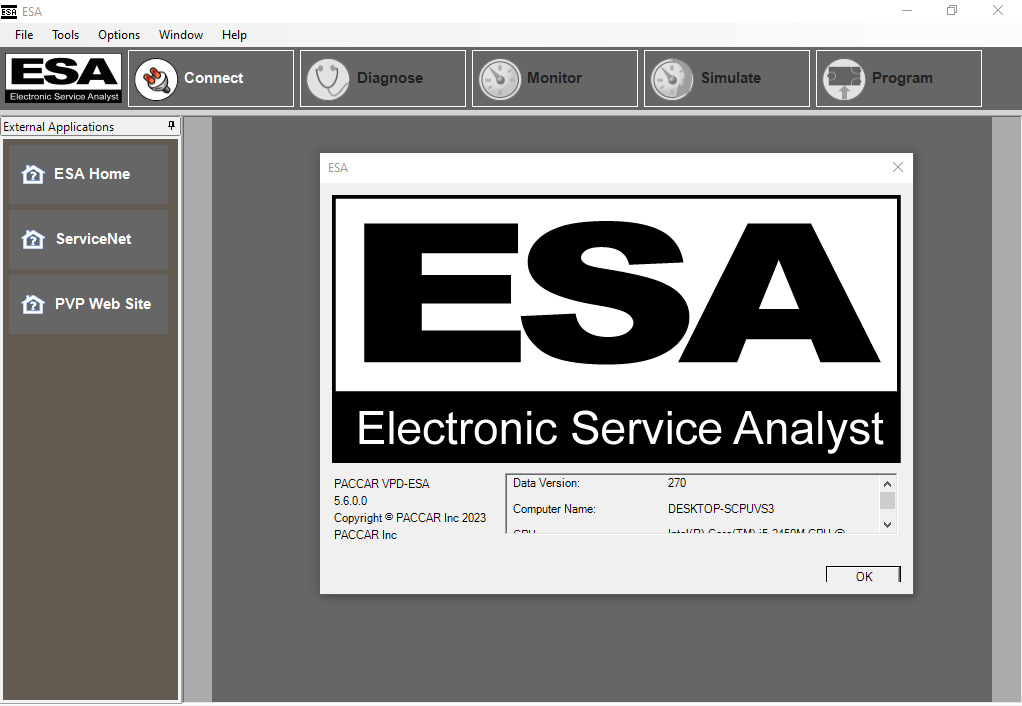Click the ESA icon in the title bar
Image resolution: width=1022 pixels, height=706 pixels.
point(11,11)
